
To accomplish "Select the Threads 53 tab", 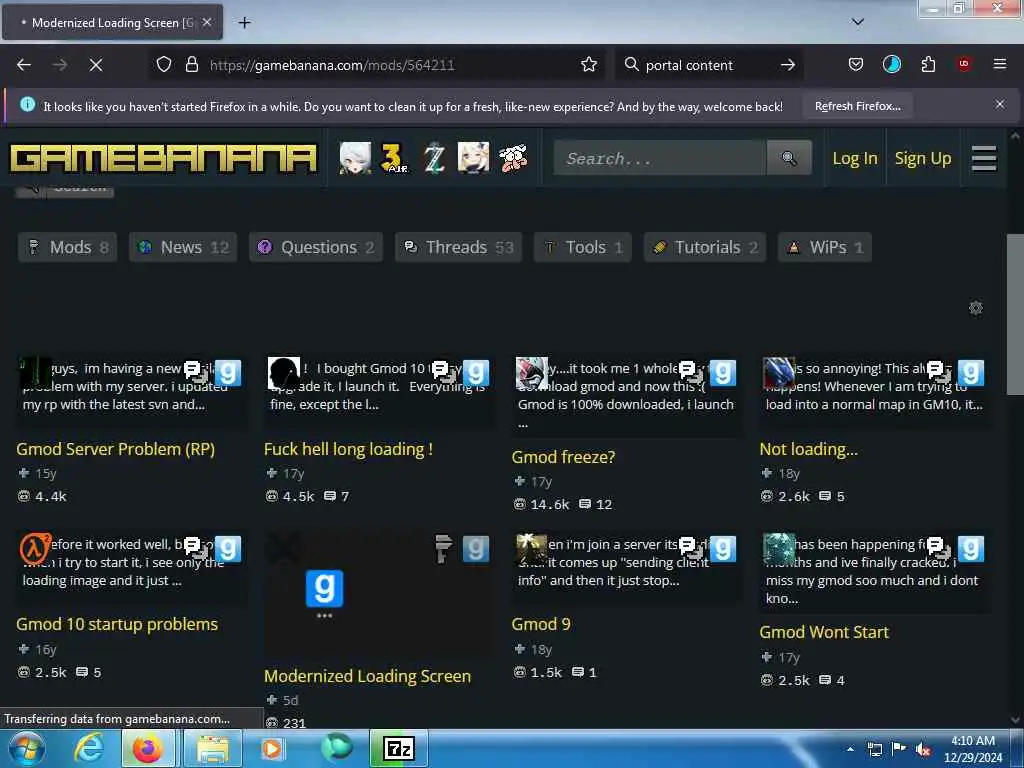I will tap(458, 247).
